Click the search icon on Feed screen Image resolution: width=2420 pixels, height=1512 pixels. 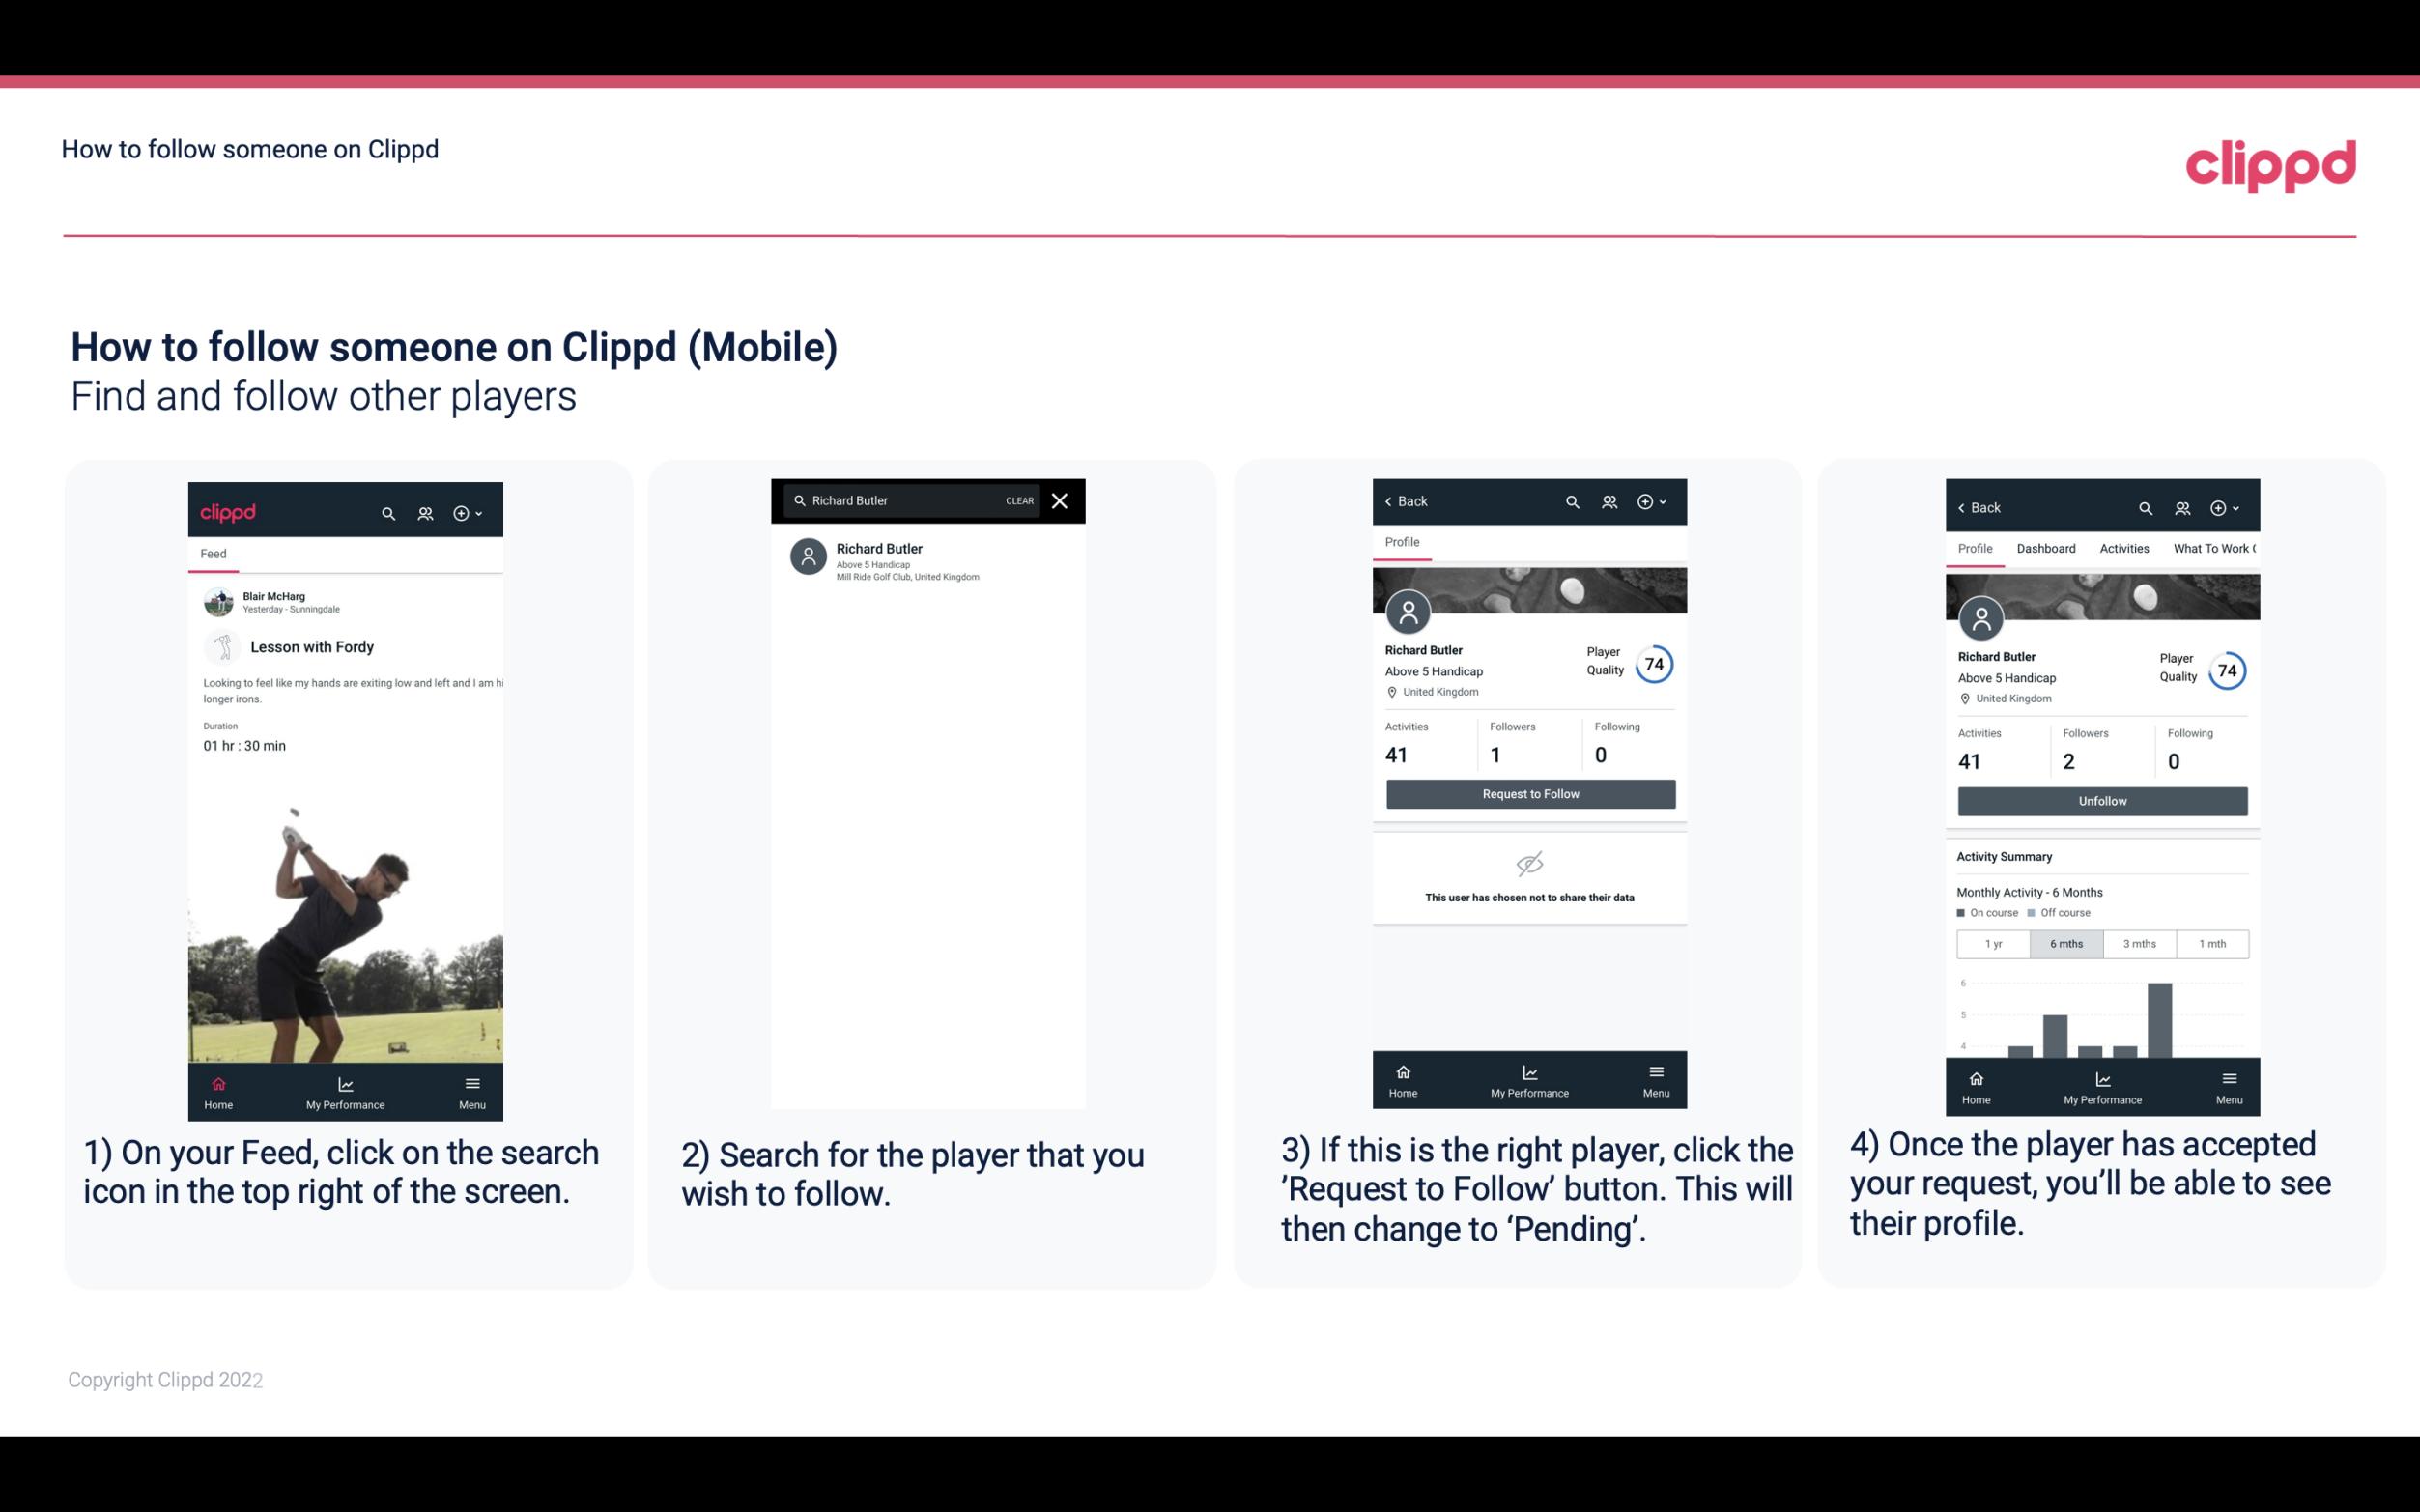click(386, 510)
